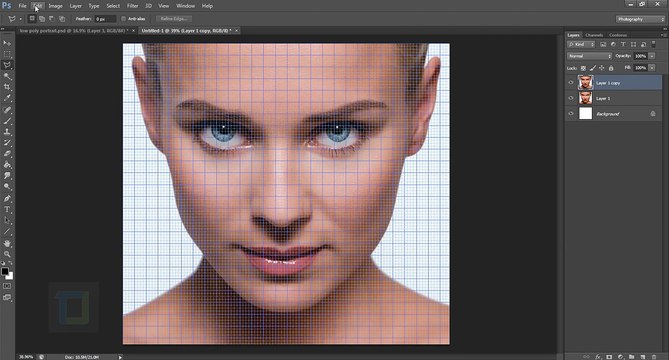This screenshot has width=669, height=360.
Task: Open the Opacity slider arrow
Action: [x=652, y=56]
